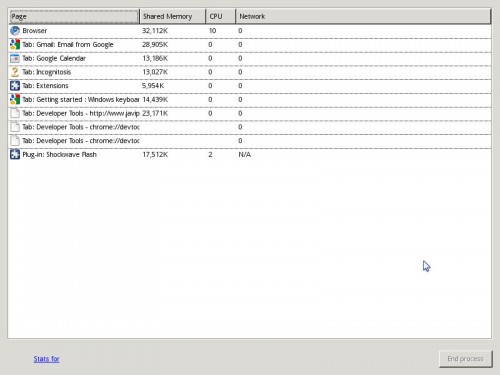Sort by the Network column header
Viewport: 500px width, 375px height.
coord(363,16)
